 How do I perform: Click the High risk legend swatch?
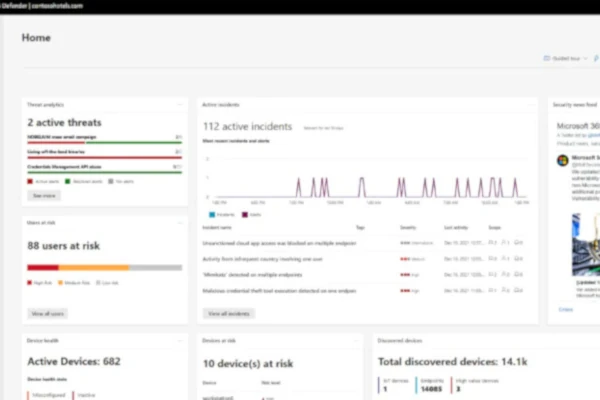point(29,283)
